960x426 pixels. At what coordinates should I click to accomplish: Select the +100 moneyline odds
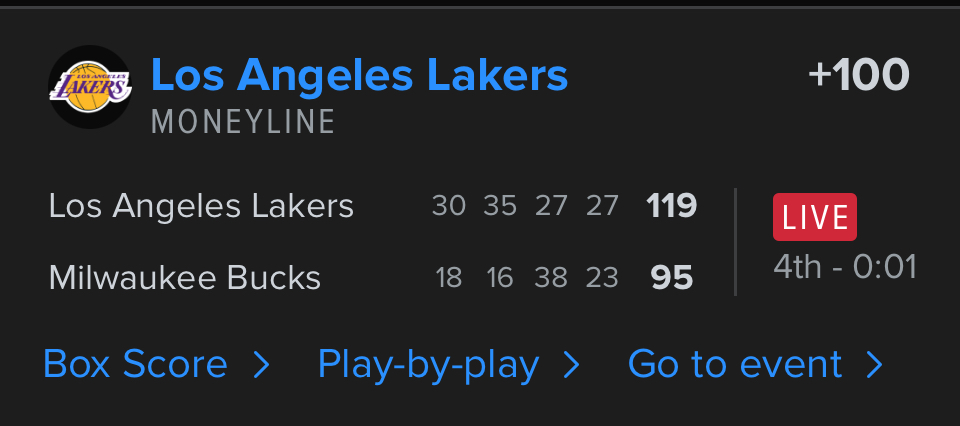coord(859,75)
